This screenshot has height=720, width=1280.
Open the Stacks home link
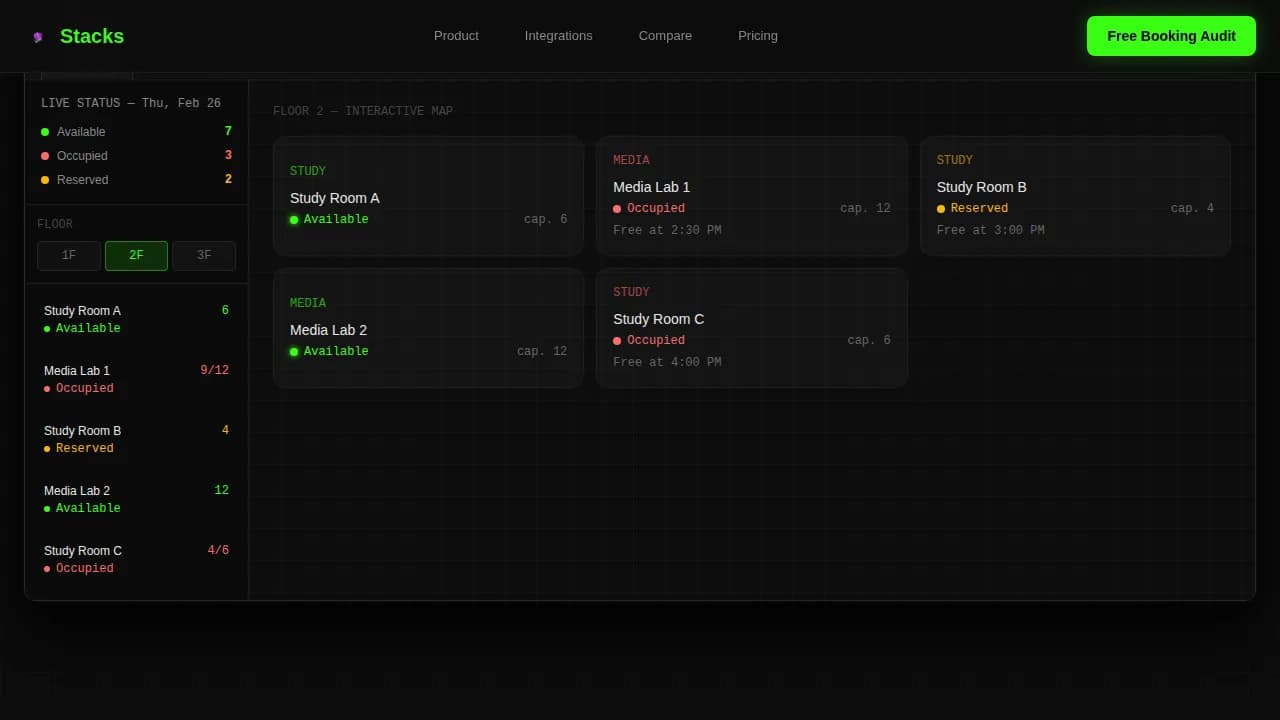pos(78,36)
